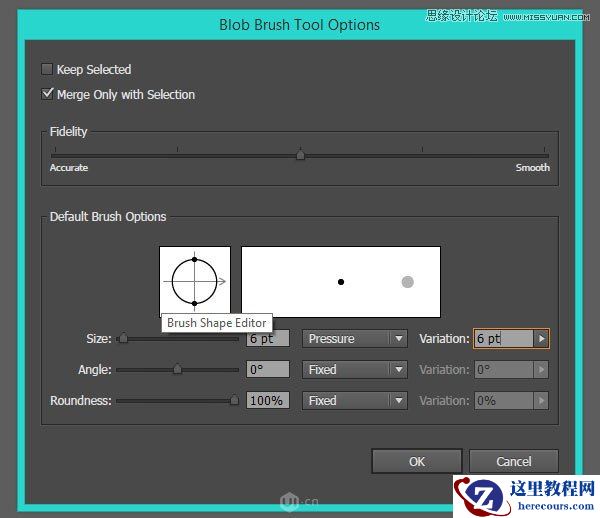
Task: Click the Merge Only with Selection label
Action: pos(126,94)
